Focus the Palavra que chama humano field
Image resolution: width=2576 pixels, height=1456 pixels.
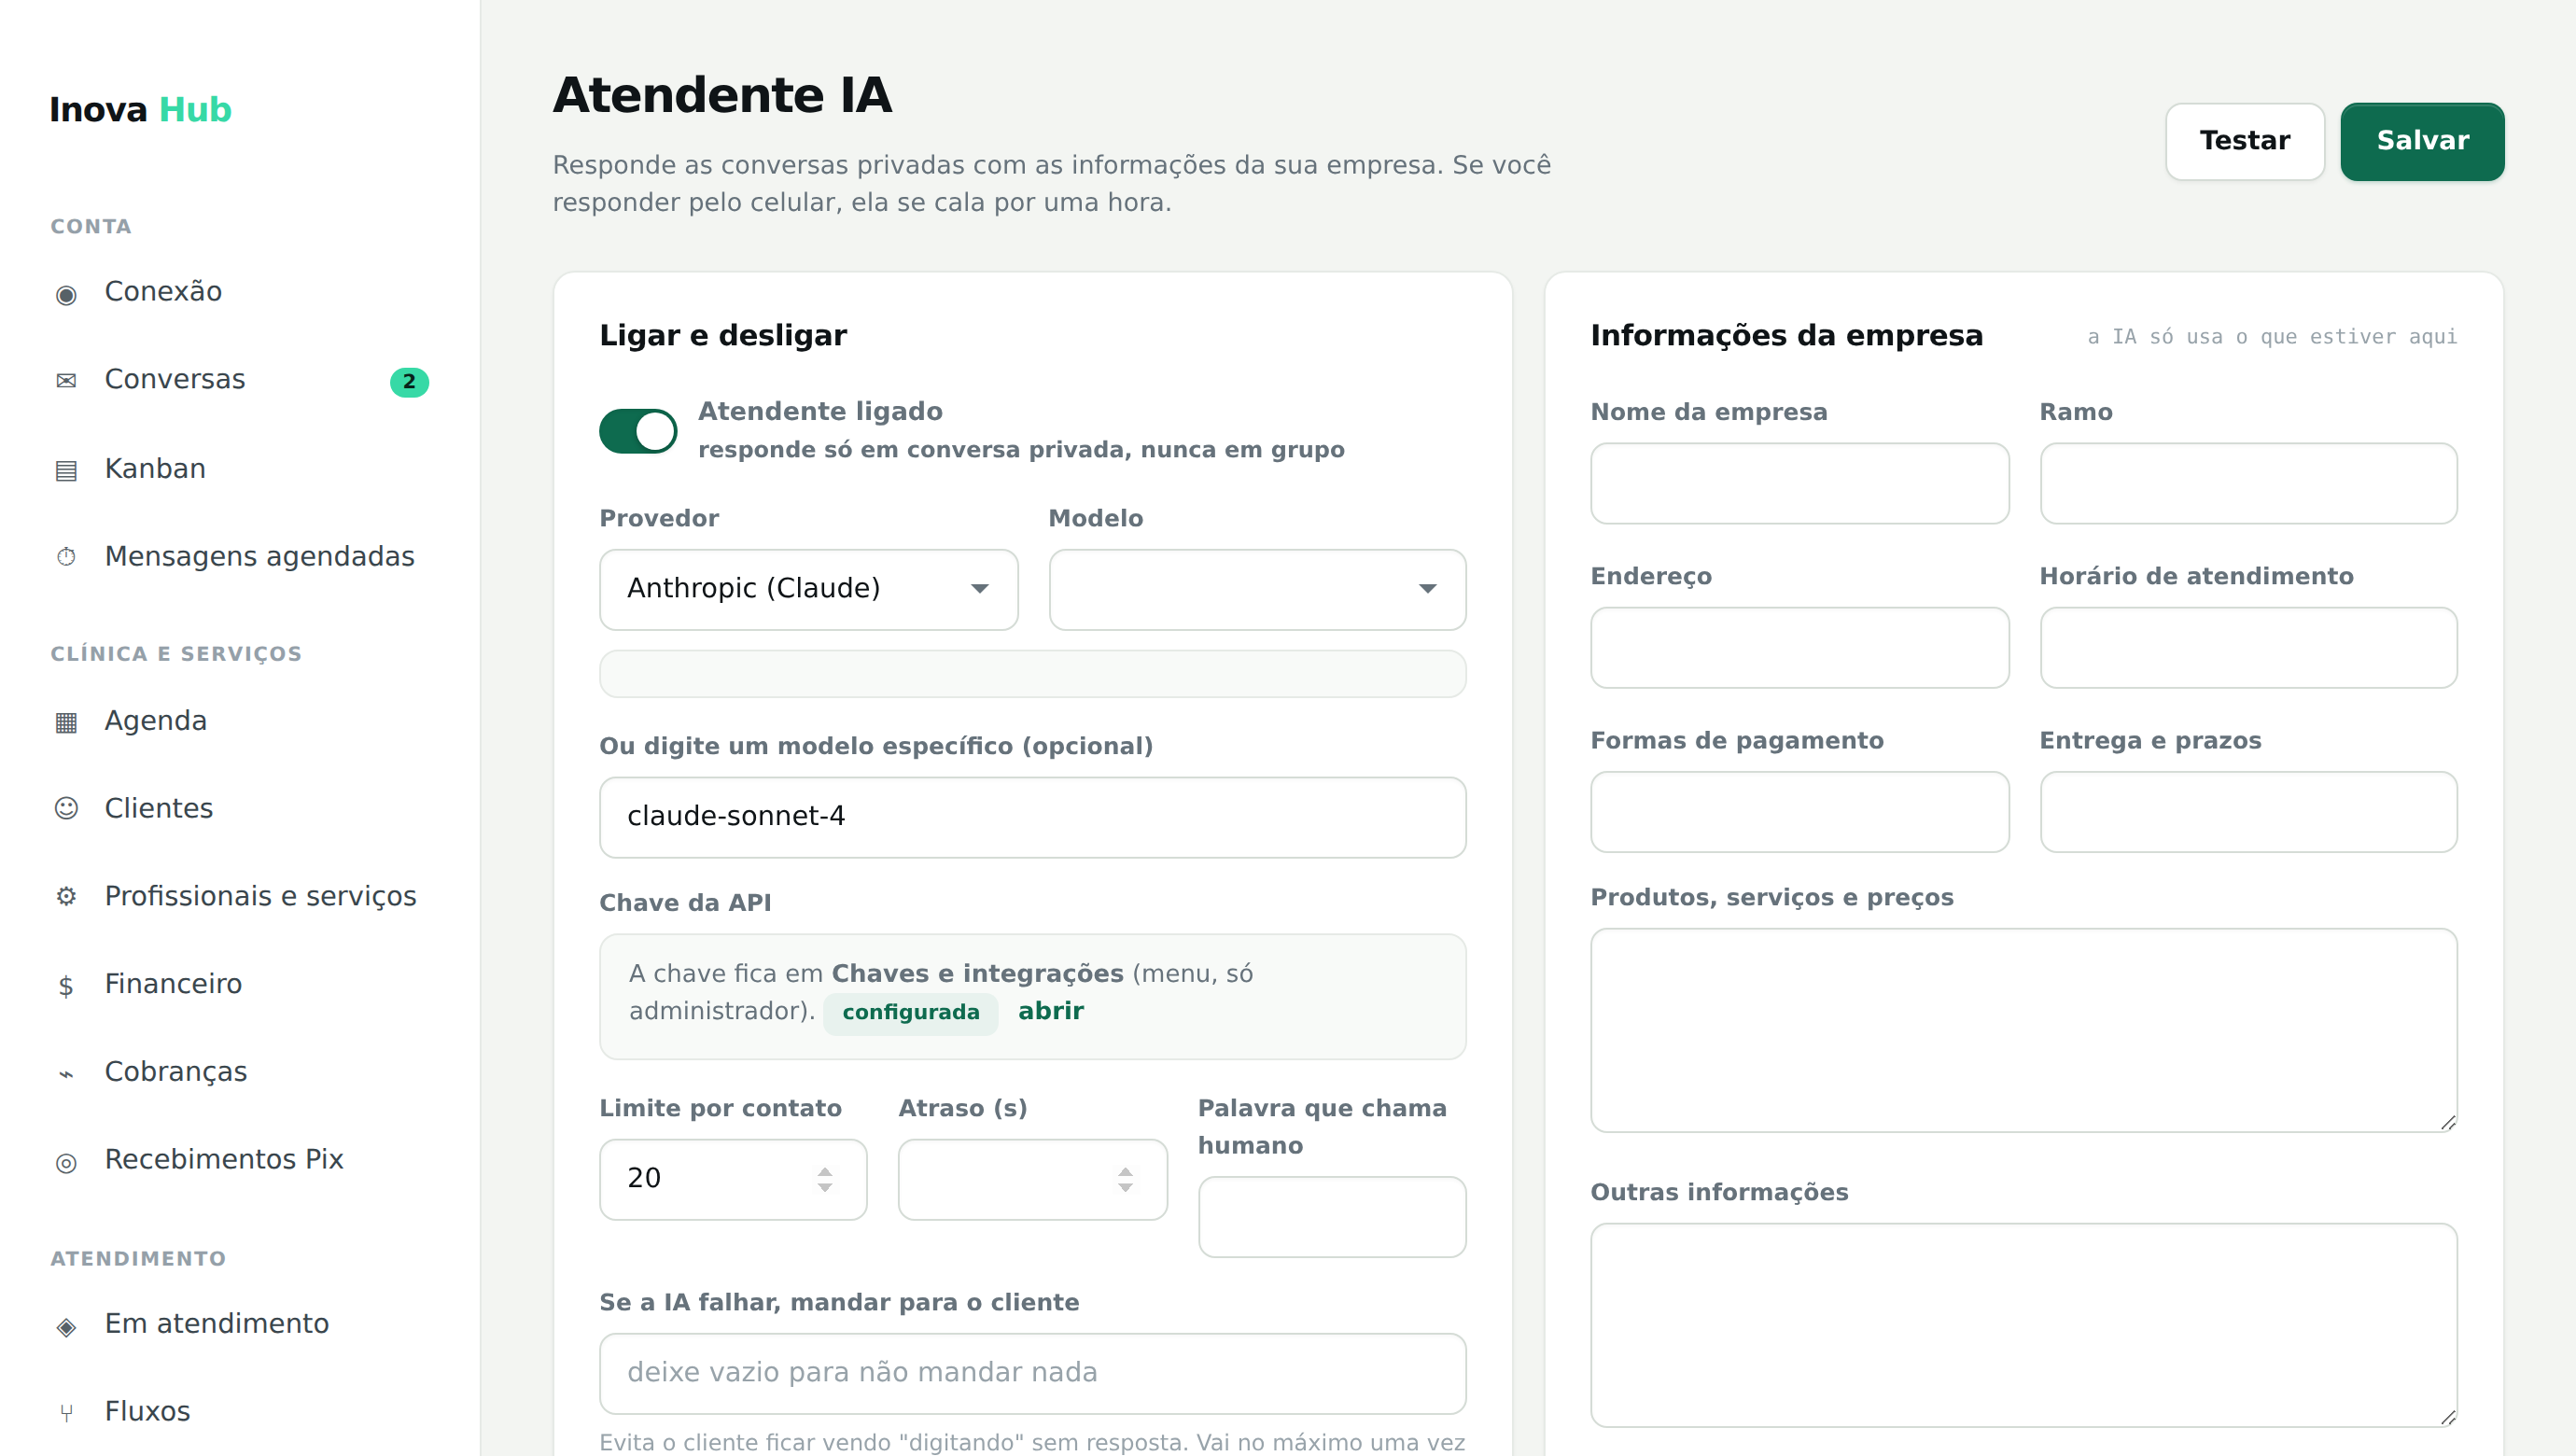point(1332,1216)
